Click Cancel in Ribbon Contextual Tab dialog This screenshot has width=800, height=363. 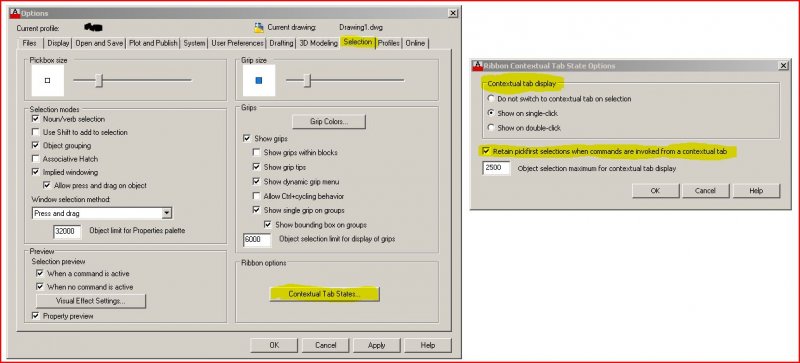tap(706, 190)
